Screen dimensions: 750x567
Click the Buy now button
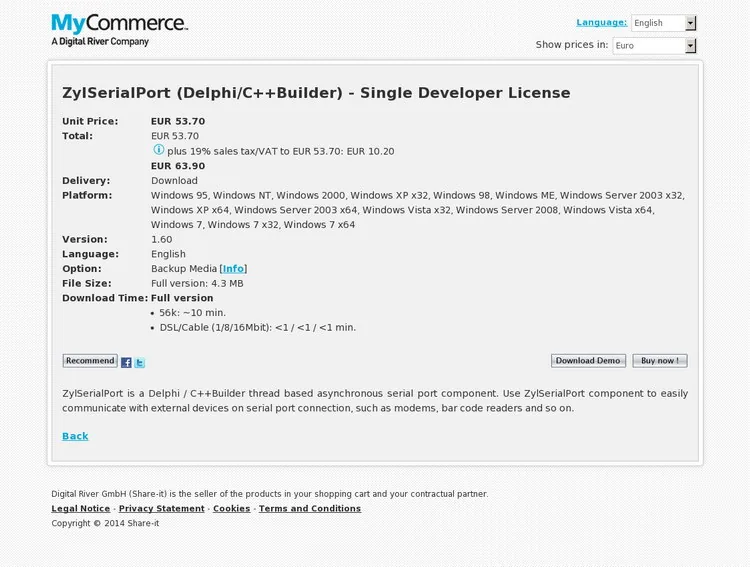click(660, 361)
